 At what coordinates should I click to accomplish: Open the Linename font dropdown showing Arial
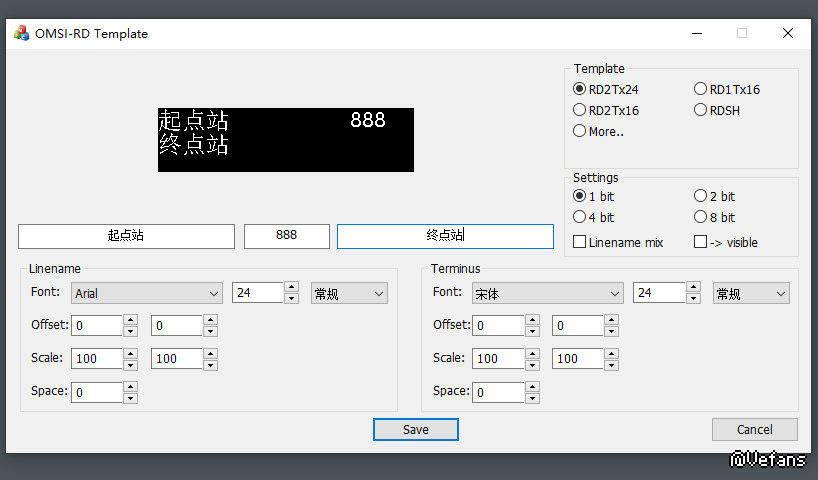(x=147, y=293)
